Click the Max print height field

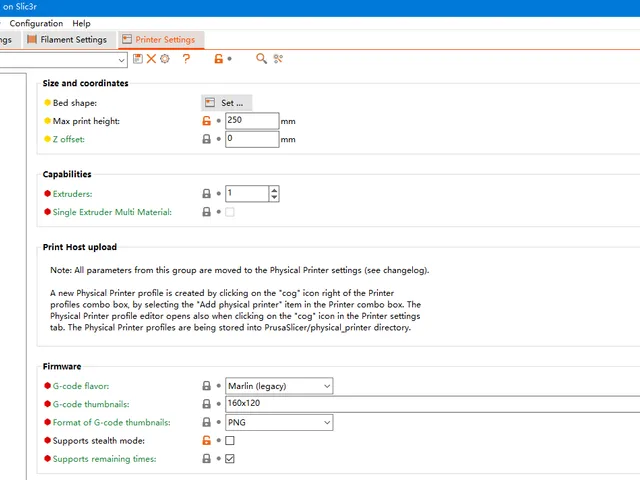point(252,121)
